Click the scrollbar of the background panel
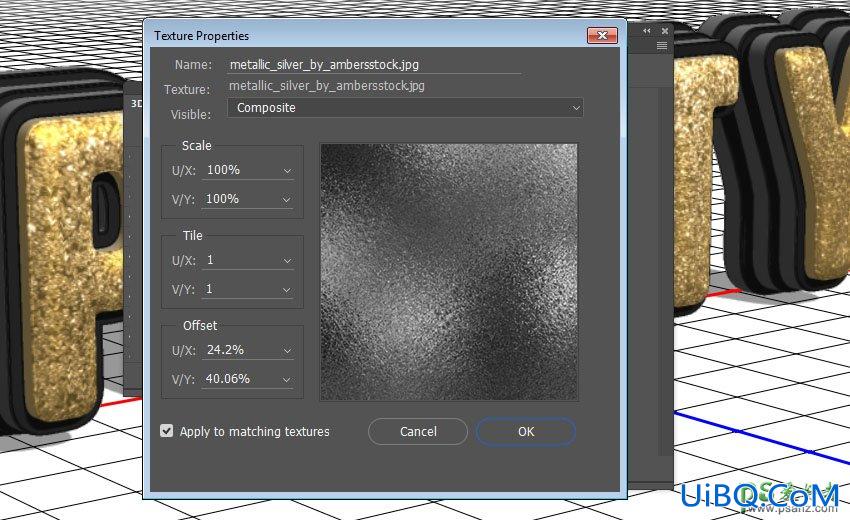Image resolution: width=850 pixels, height=520 pixels. pyautogui.click(x=665, y=271)
